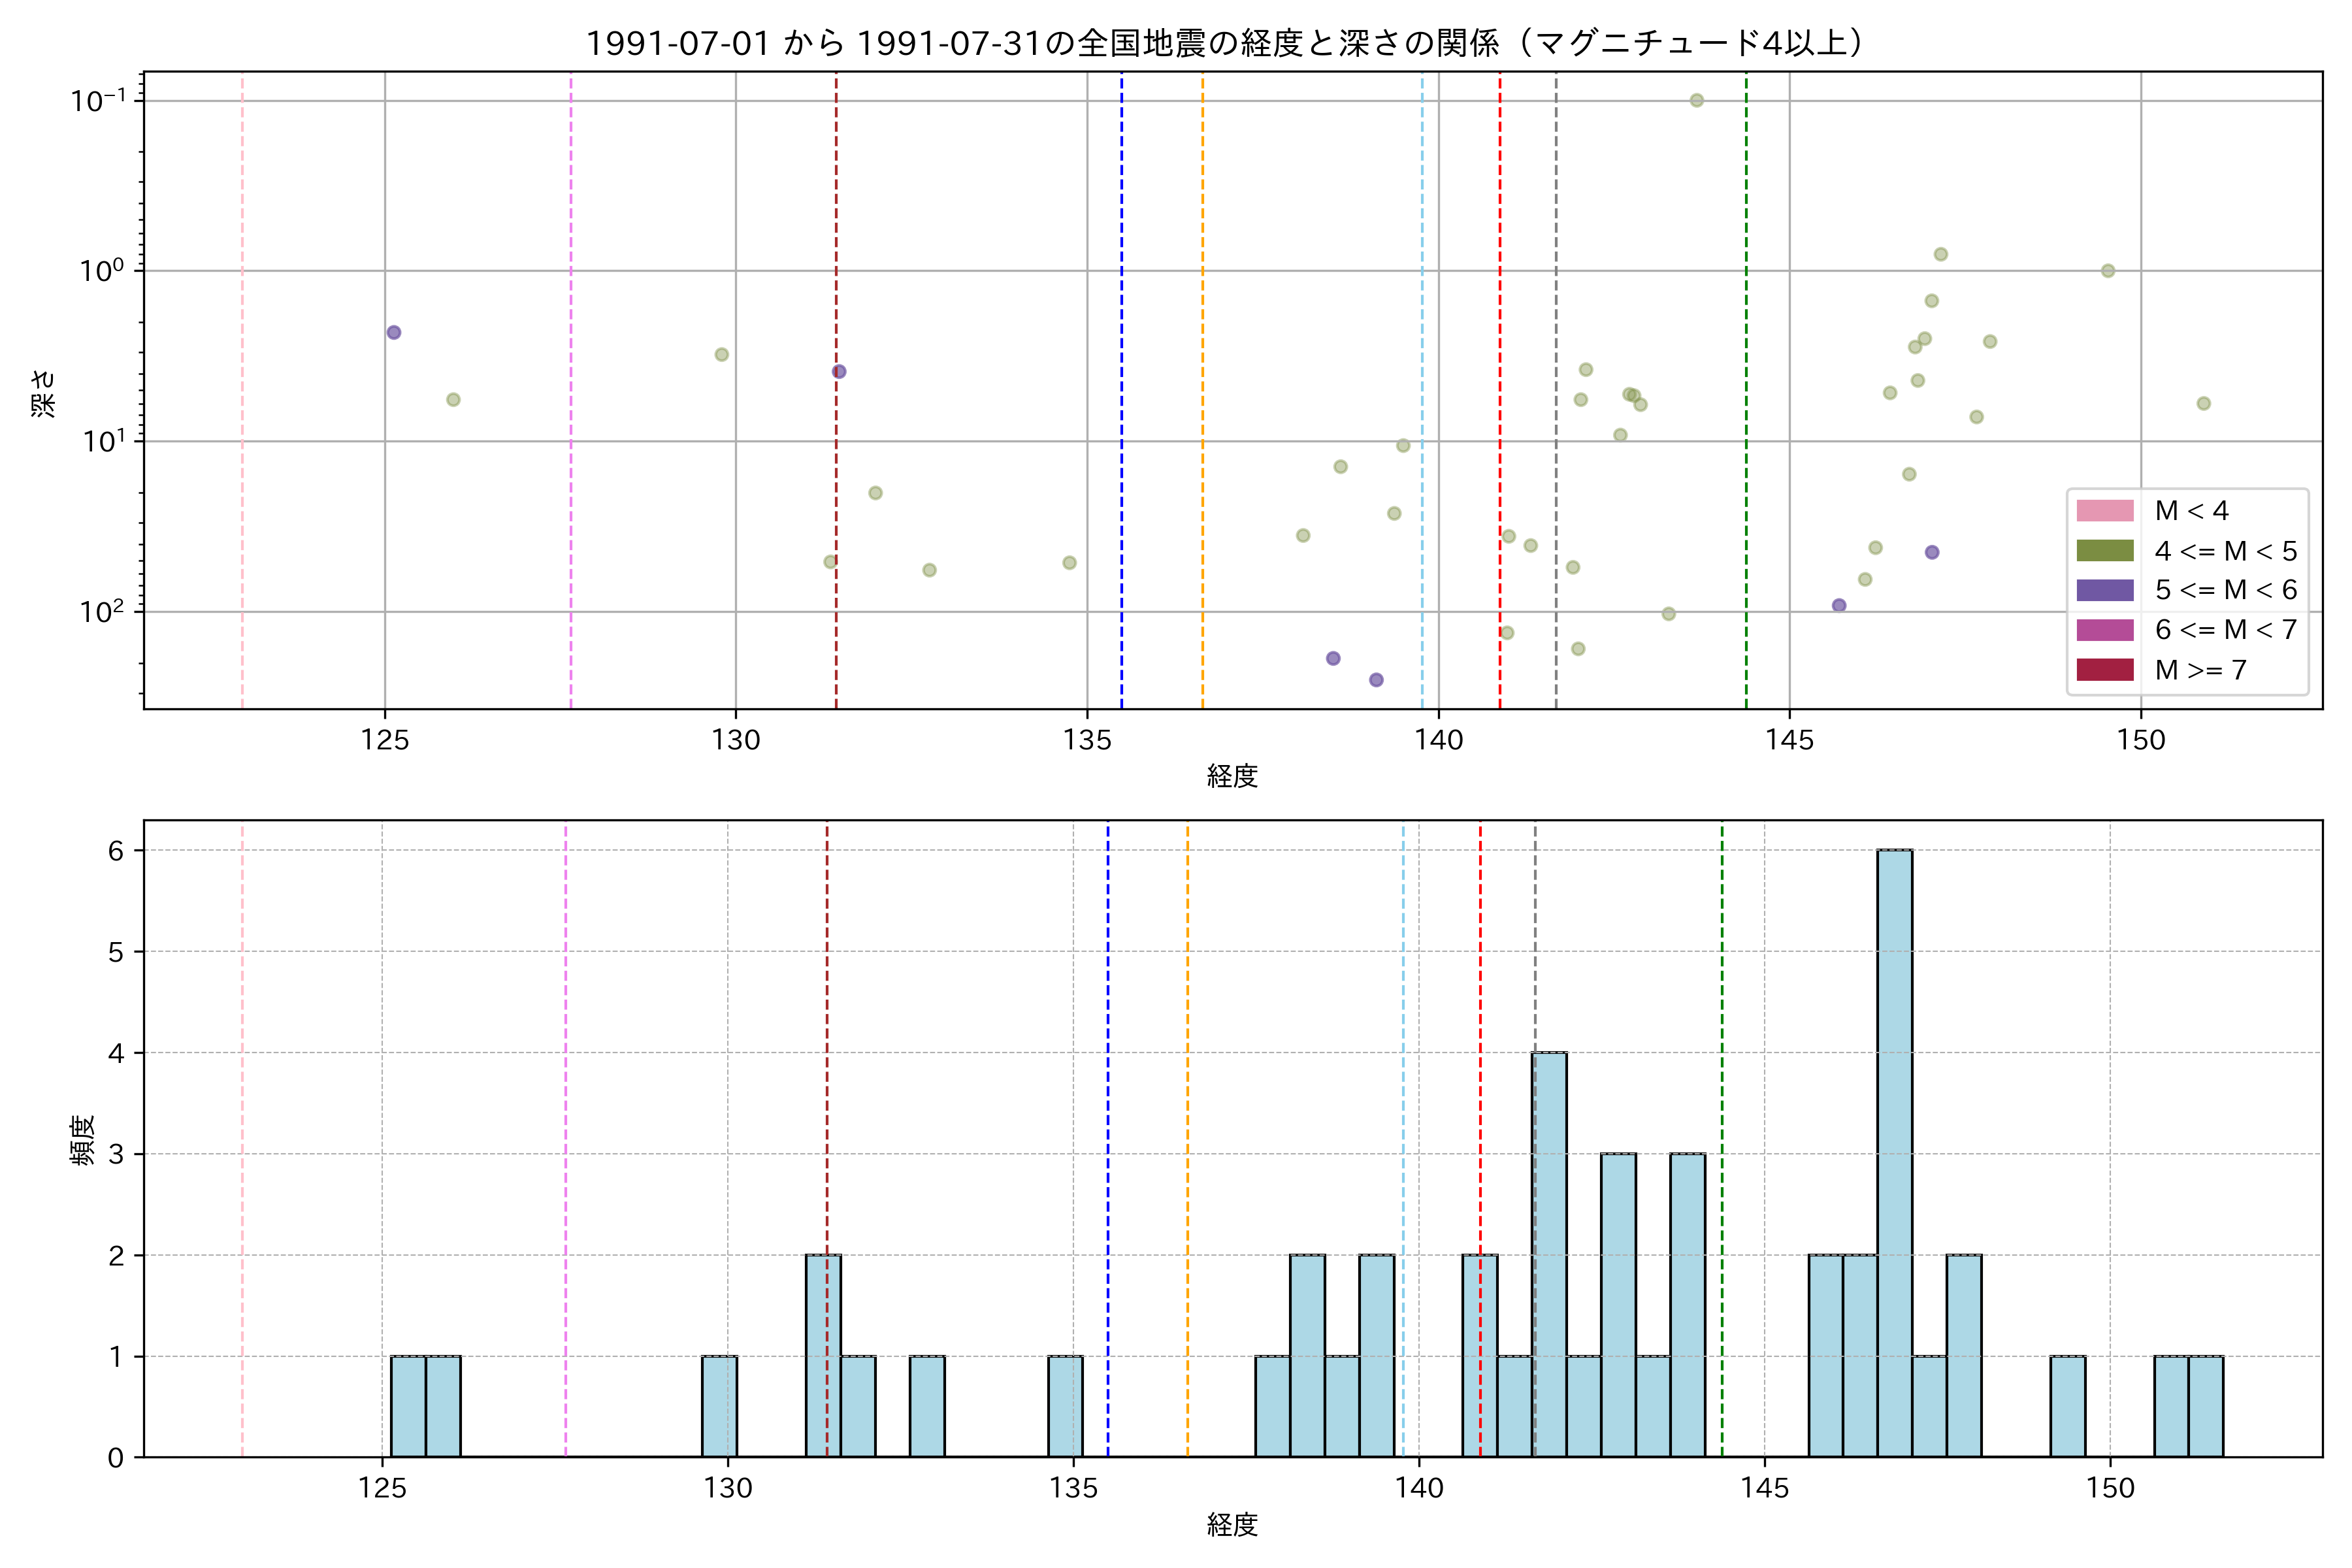2352x1568 pixels.
Task: Click the 経度 x-axis label under histogram
Action: 1231,1525
